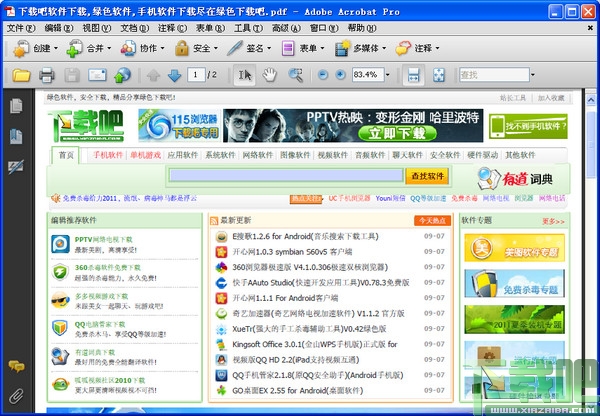
Task: Click the 注释 comment bubble icon
Action: pyautogui.click(x=403, y=49)
